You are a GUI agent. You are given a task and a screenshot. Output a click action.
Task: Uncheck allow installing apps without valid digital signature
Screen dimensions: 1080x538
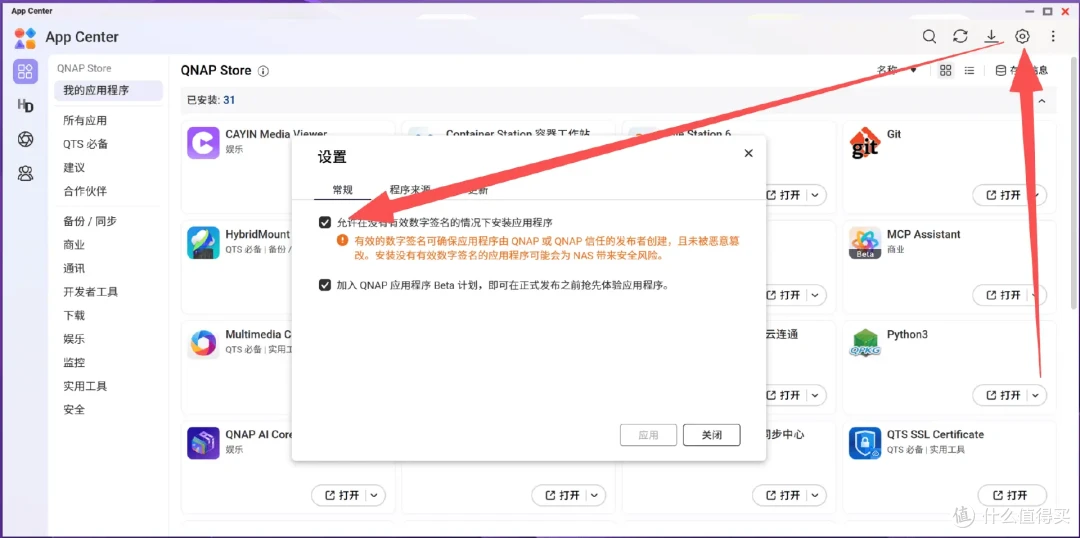click(324, 223)
